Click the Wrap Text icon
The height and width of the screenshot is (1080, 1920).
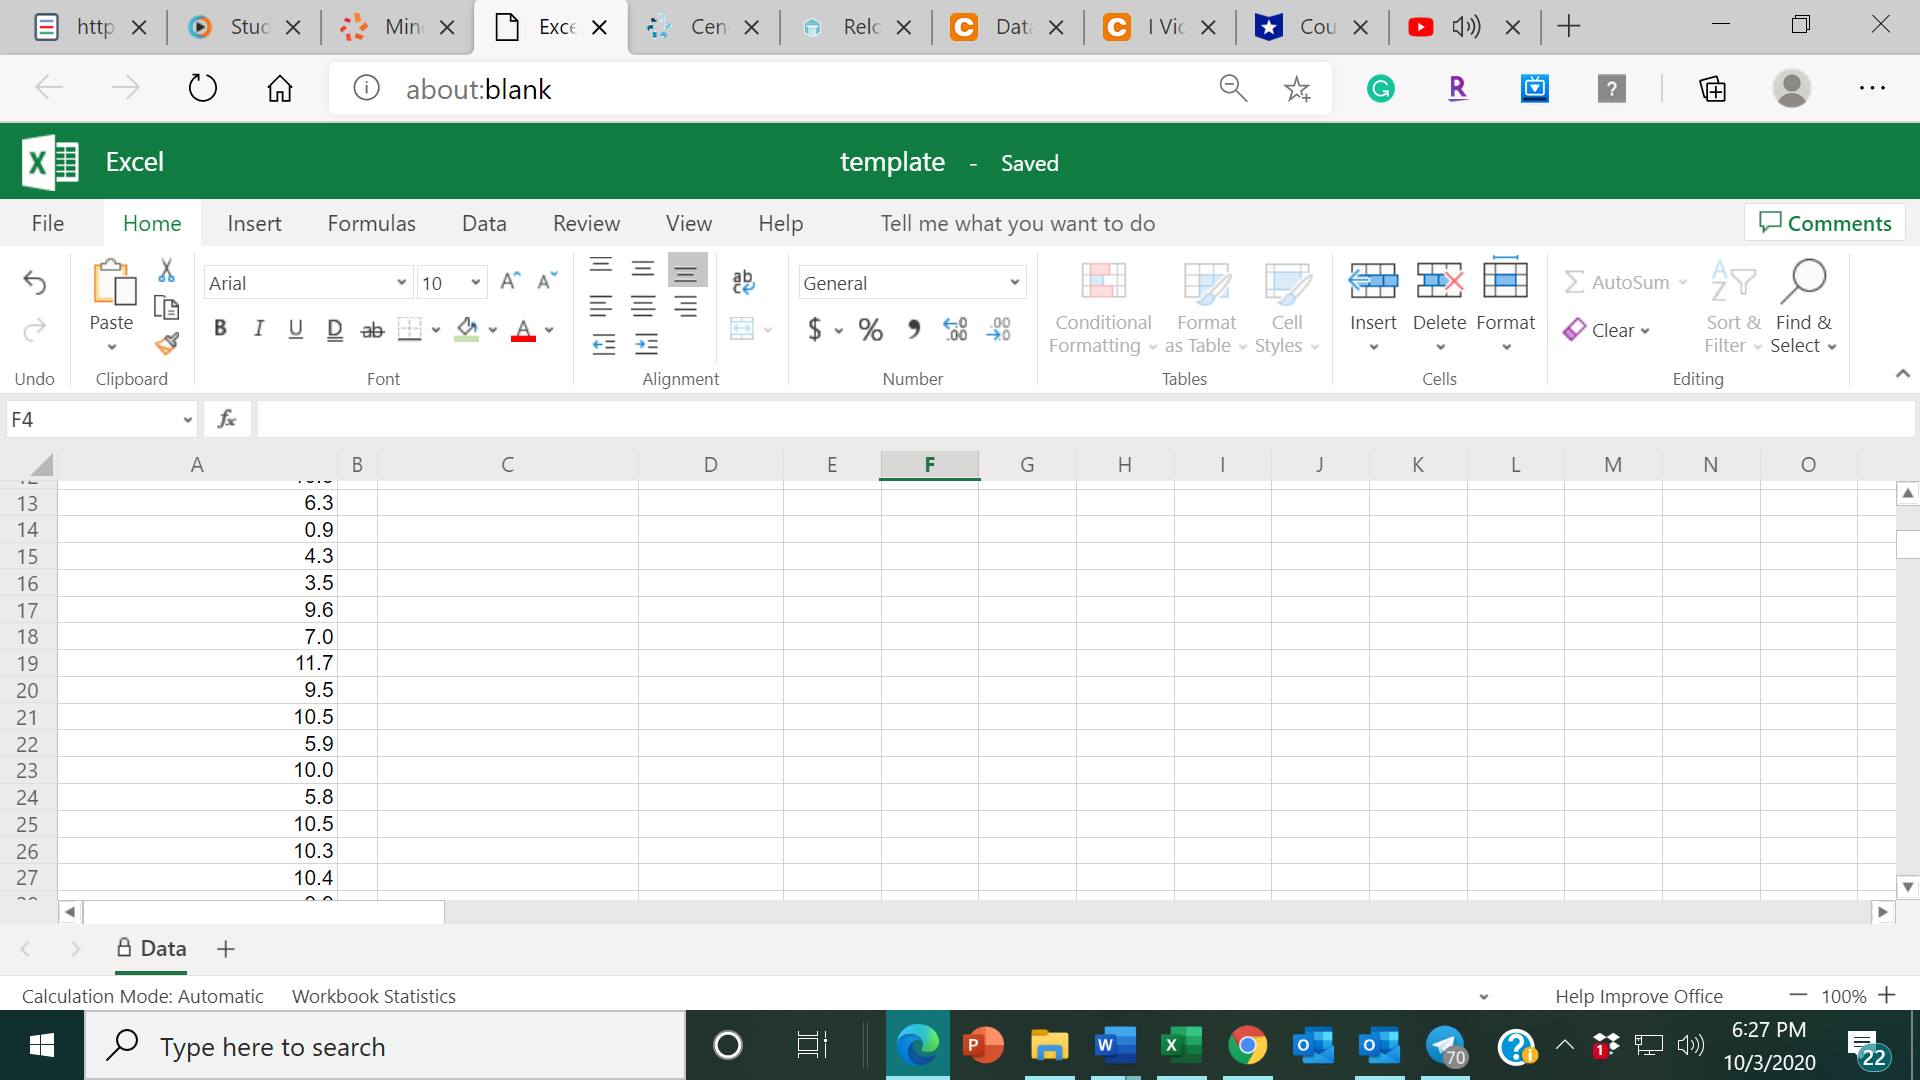[x=743, y=282]
